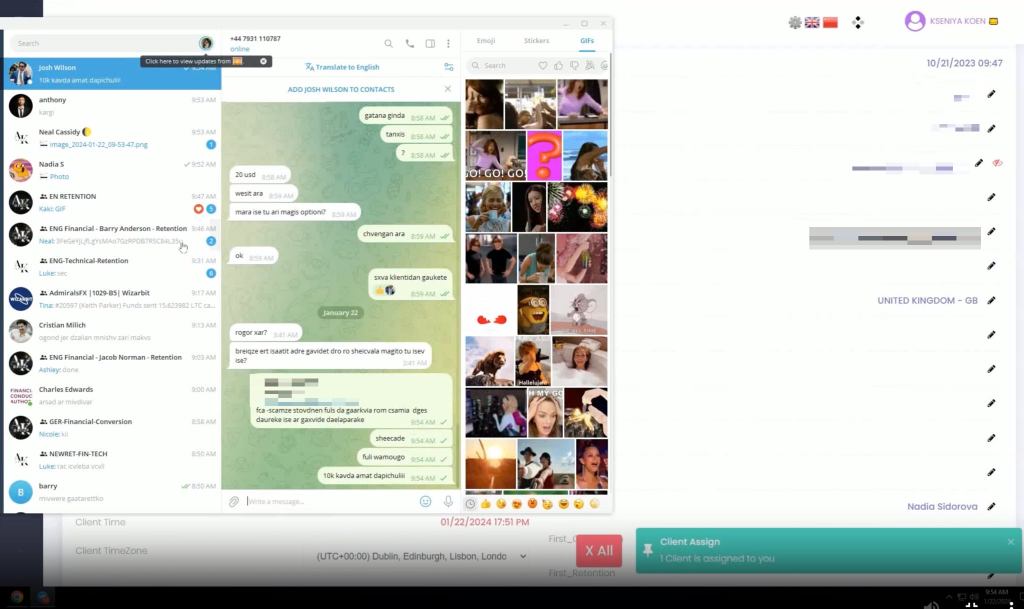This screenshot has width=1024, height=609.
Task: Switch to the Stickers tab
Action: pos(536,41)
